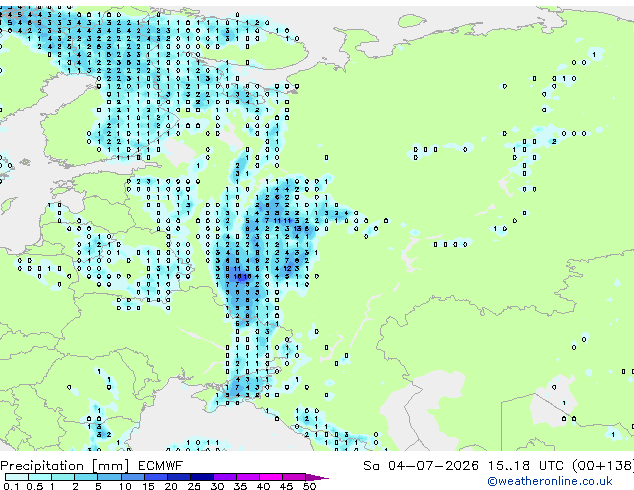This screenshot has height=490, width=634.
Task: Click the weatheronline.co.uk copyright link
Action: coord(549,481)
